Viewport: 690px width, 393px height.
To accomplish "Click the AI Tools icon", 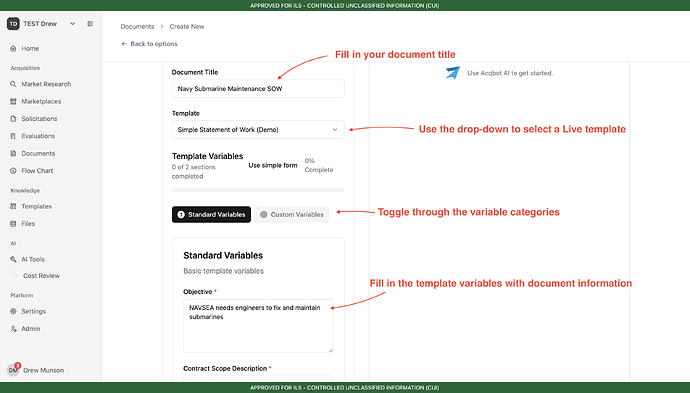I will coord(13,259).
